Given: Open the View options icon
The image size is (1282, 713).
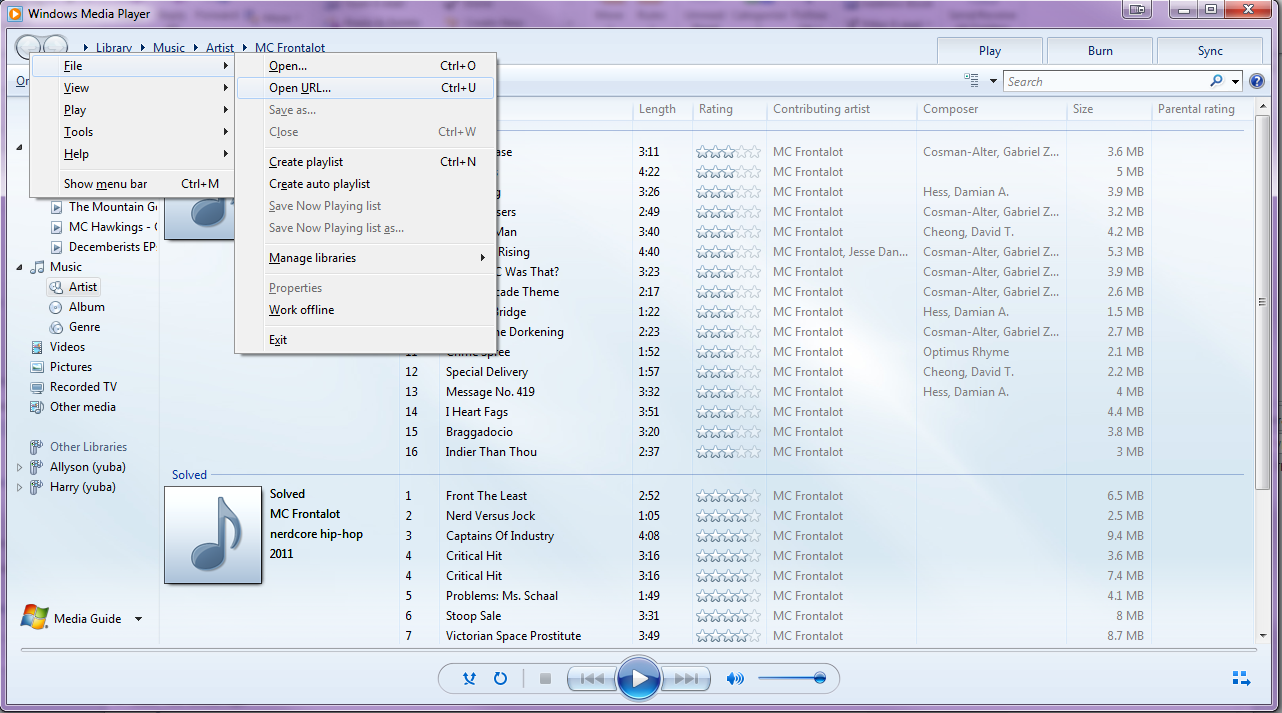Looking at the screenshot, I should click(972, 81).
